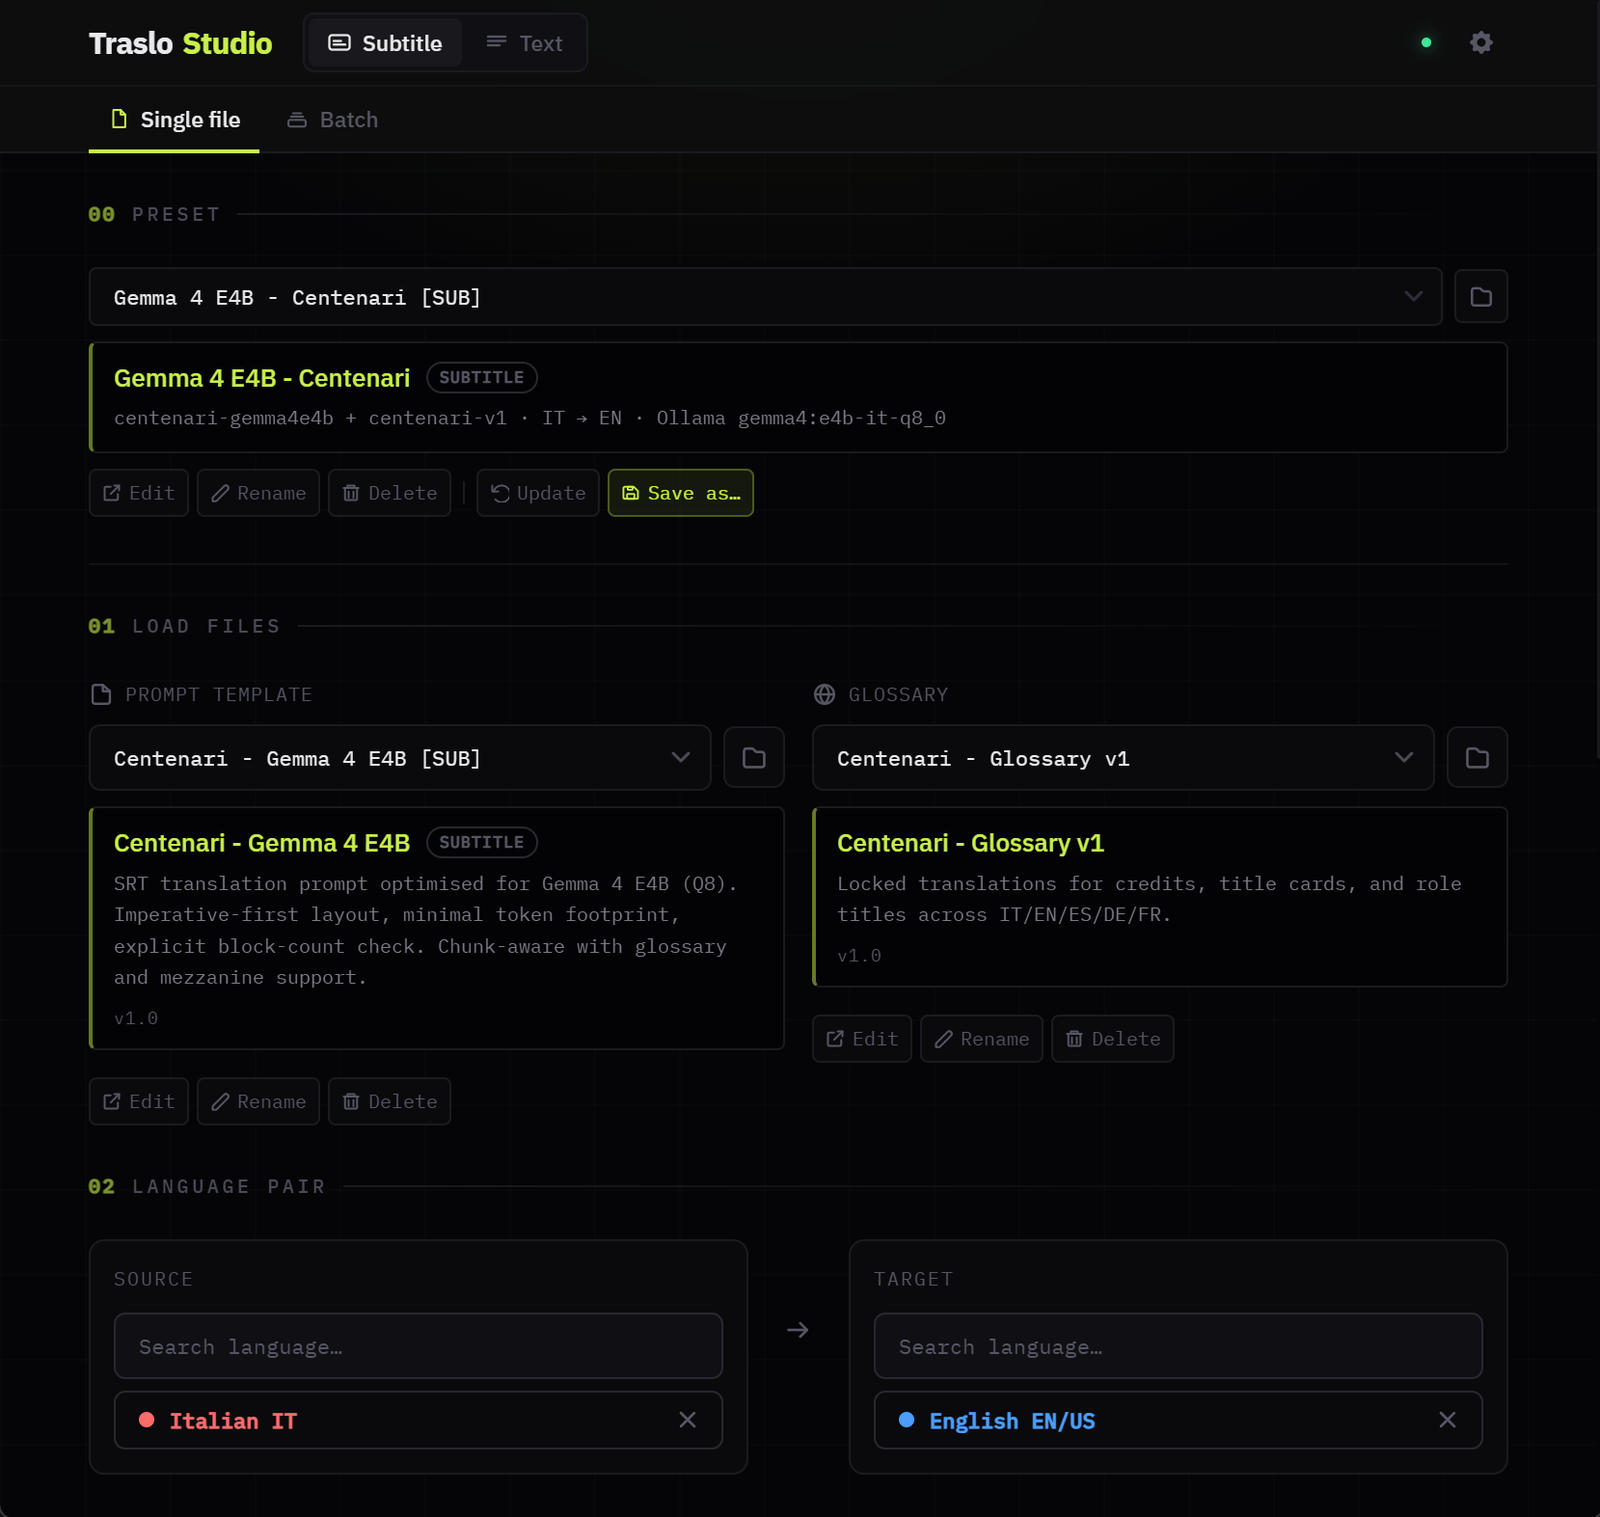Update the preset
This screenshot has height=1517, width=1600.
coord(538,493)
